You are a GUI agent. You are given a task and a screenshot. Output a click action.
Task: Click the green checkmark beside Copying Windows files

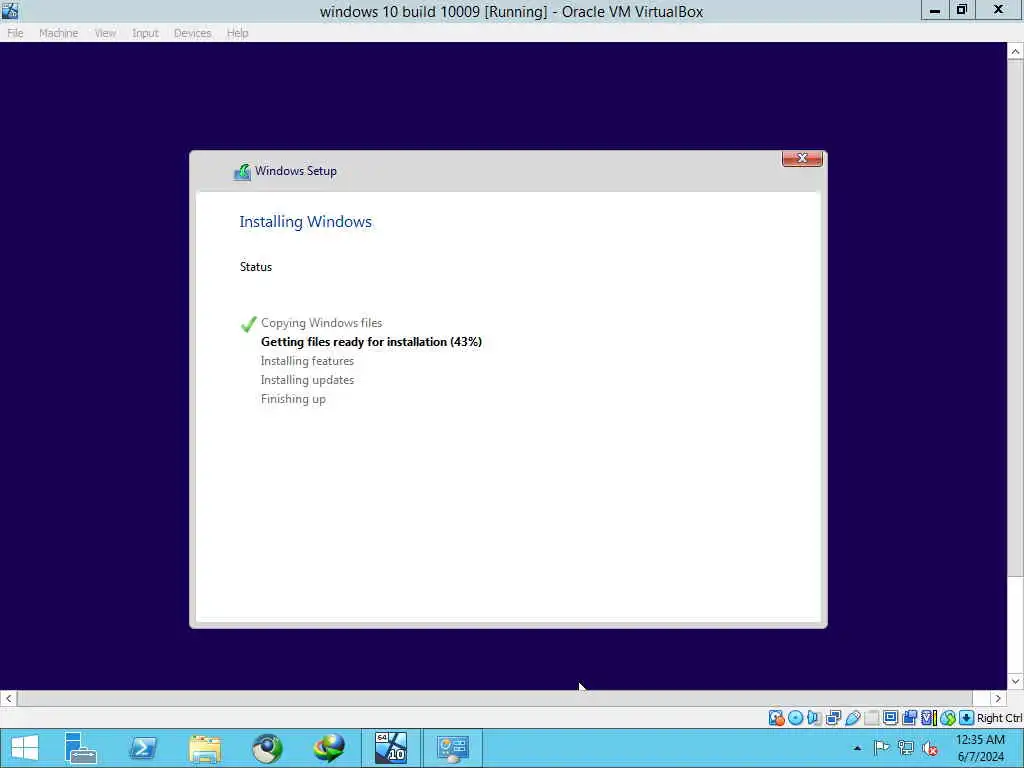pos(248,324)
